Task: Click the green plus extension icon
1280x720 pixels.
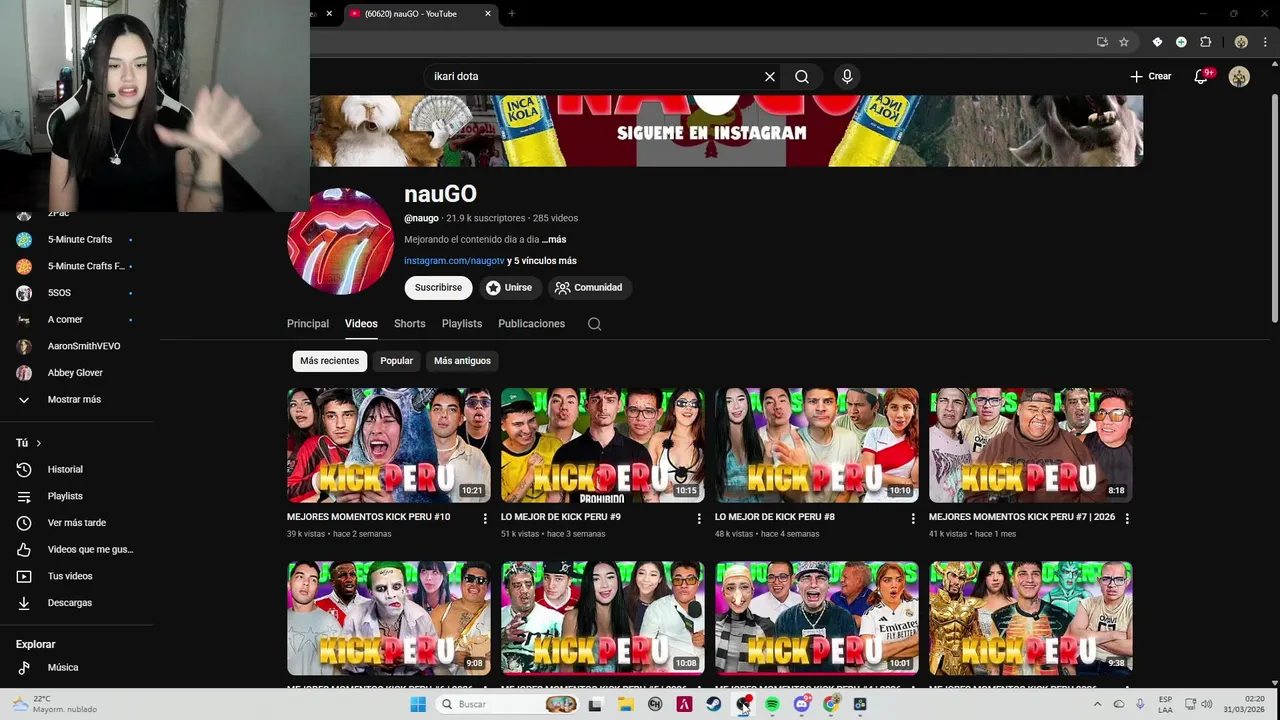Action: pyautogui.click(x=1181, y=42)
